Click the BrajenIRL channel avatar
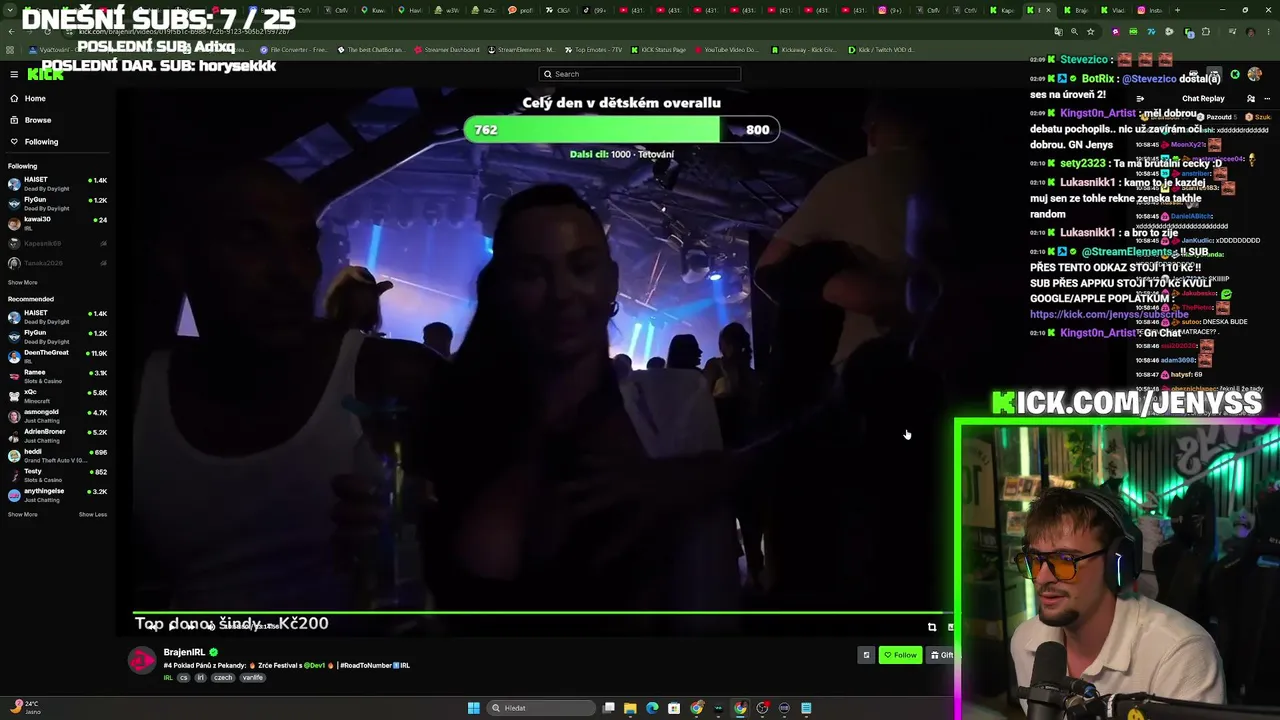This screenshot has height=720, width=1280. pos(142,659)
